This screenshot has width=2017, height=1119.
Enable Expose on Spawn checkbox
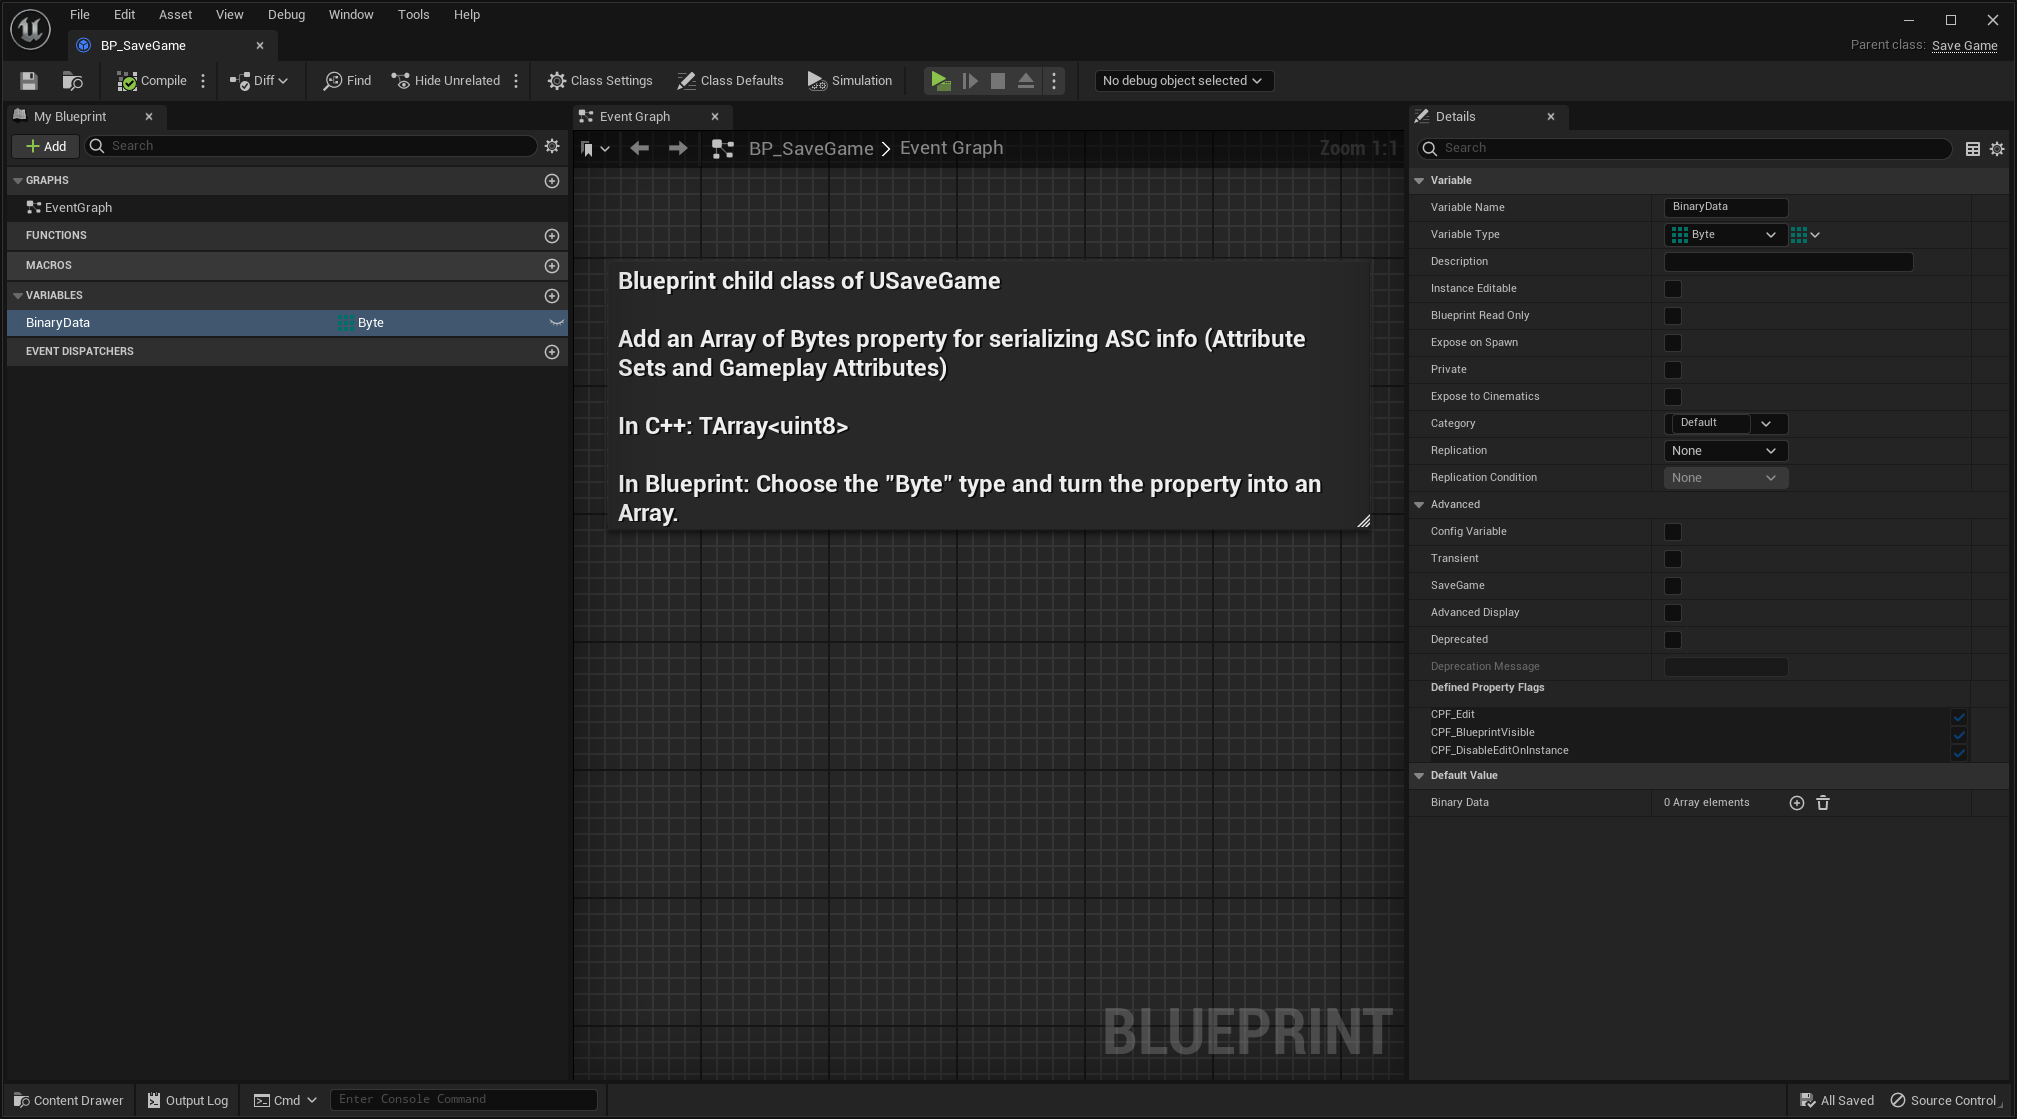(x=1673, y=343)
